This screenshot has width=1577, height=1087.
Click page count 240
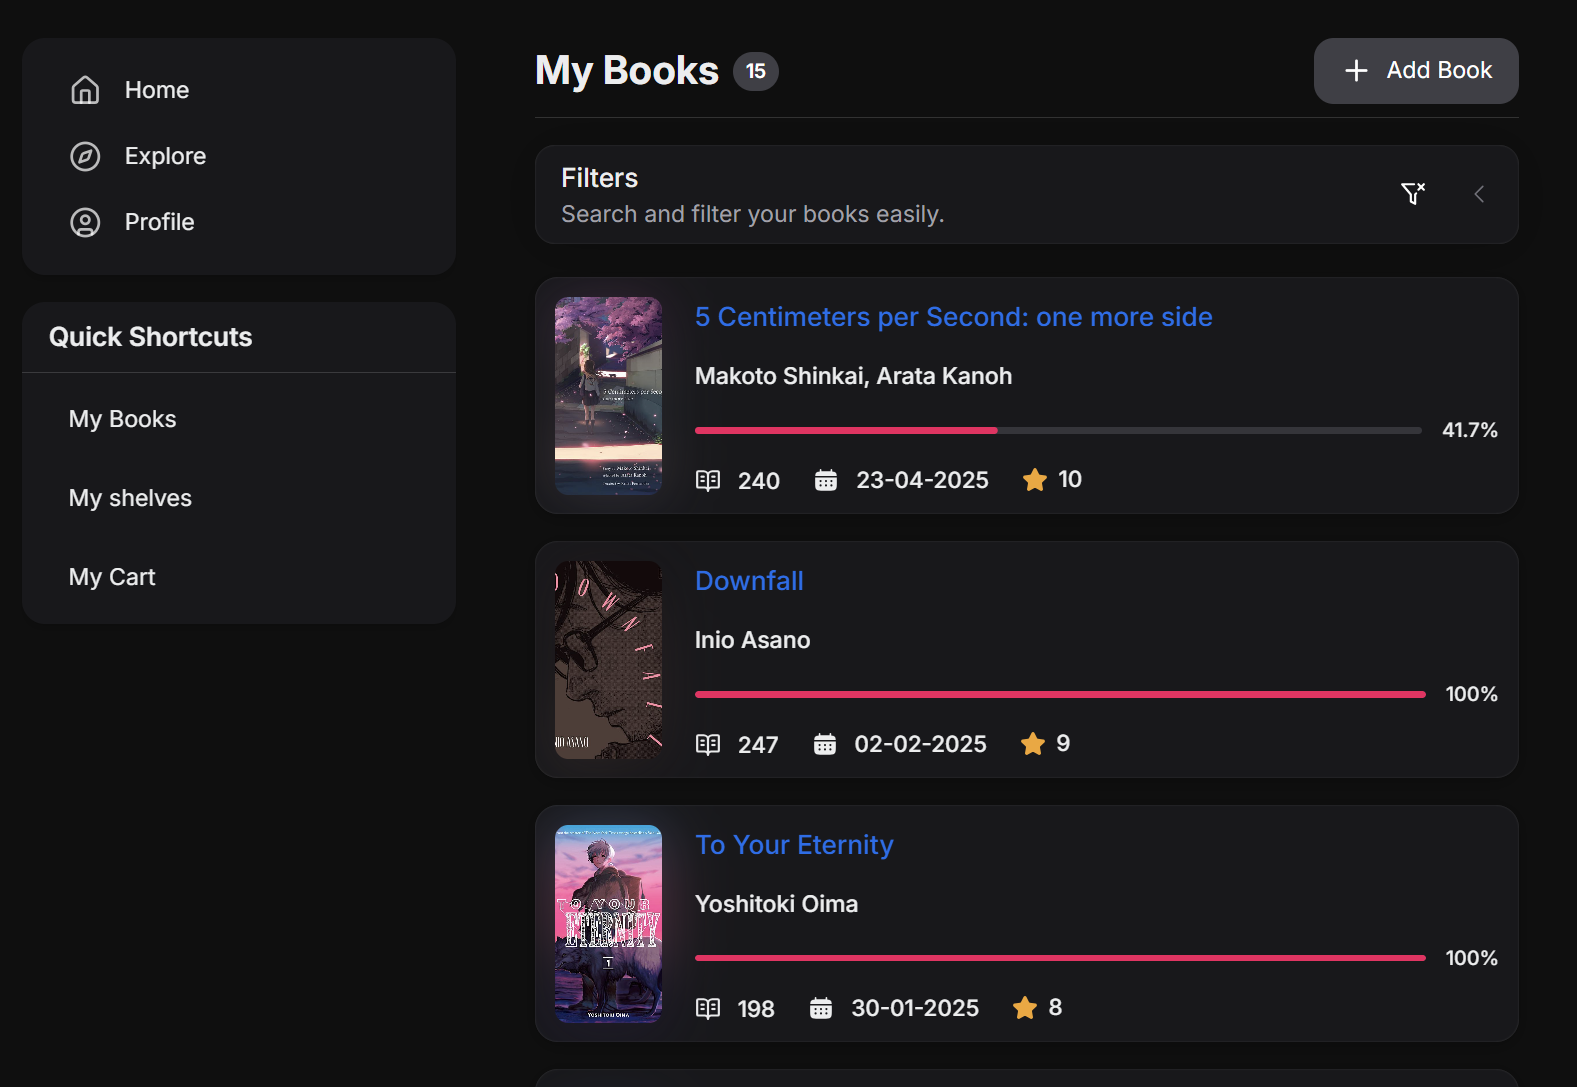tap(759, 481)
